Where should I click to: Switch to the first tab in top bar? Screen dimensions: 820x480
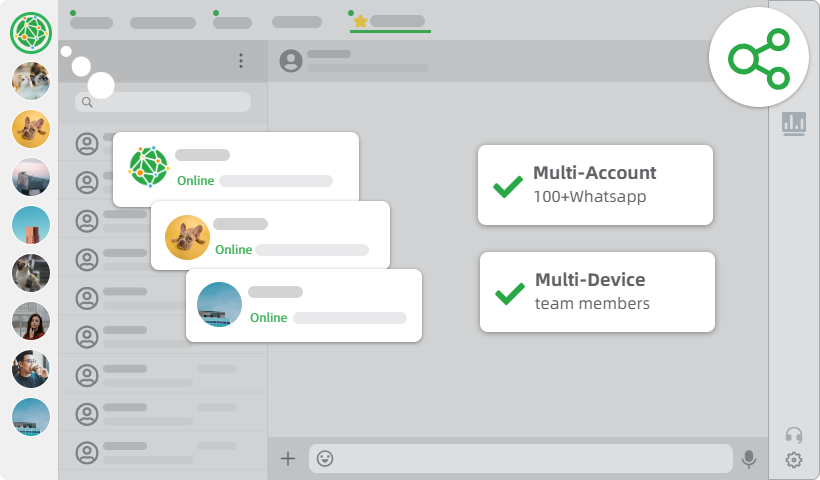[x=91, y=22]
